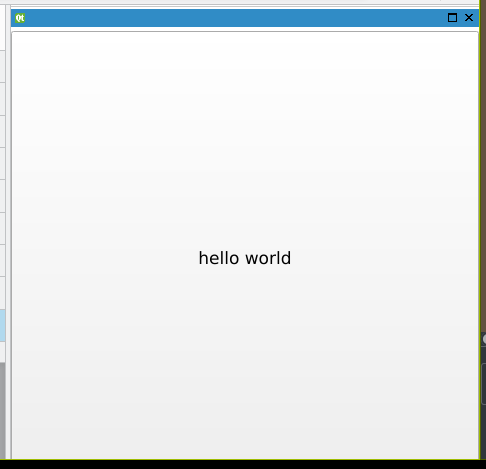The image size is (486, 469).
Task: Maximize the Qt window
Action: click(452, 18)
